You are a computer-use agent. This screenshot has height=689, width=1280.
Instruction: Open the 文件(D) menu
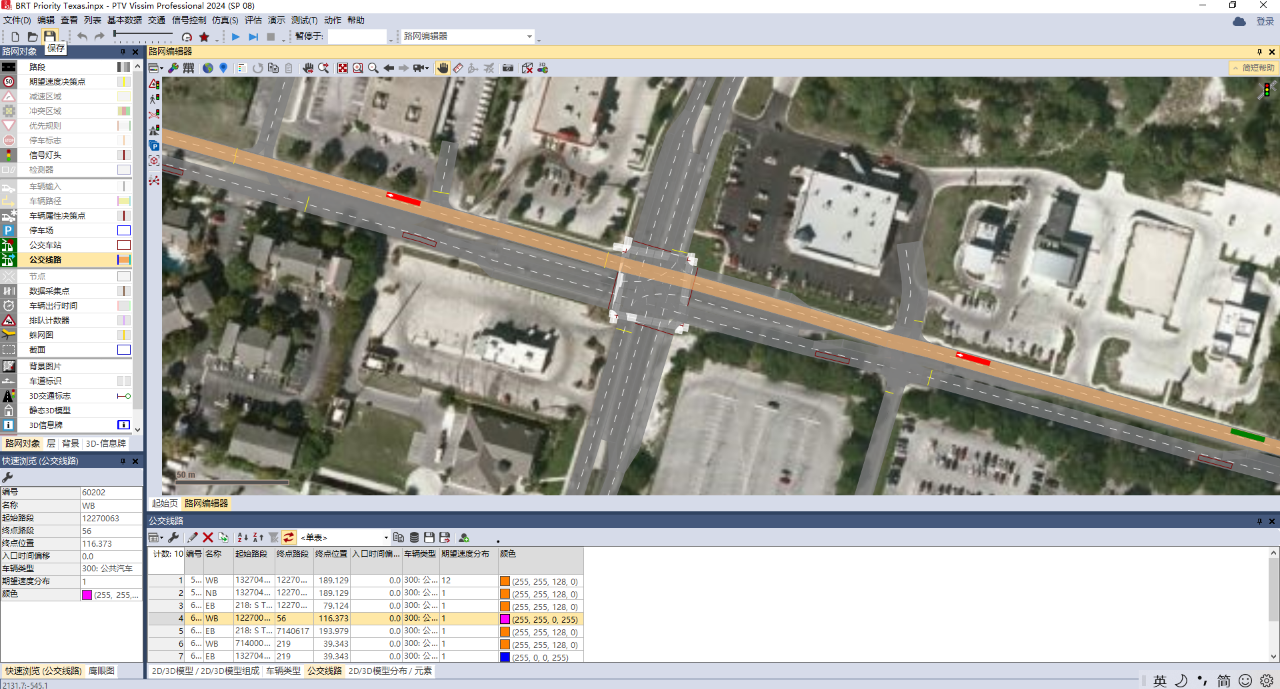[17, 20]
